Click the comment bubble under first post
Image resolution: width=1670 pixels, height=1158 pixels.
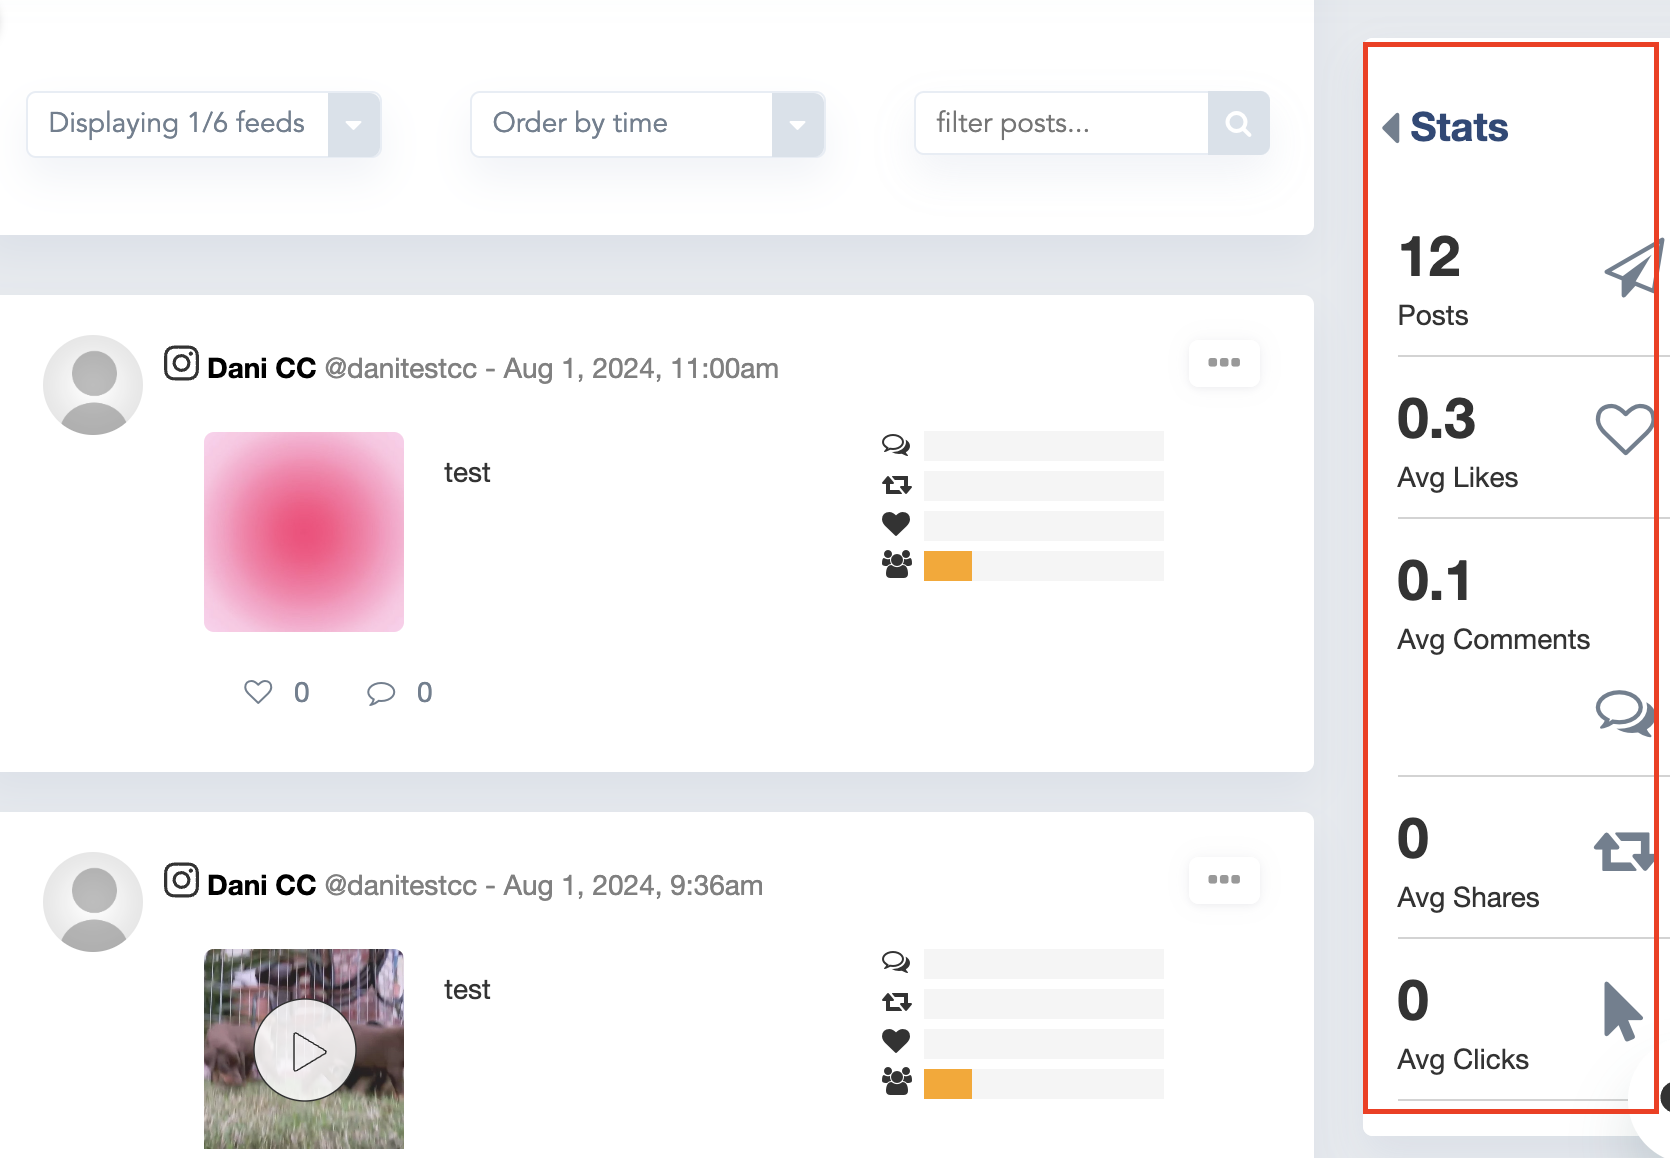pyautogui.click(x=381, y=692)
